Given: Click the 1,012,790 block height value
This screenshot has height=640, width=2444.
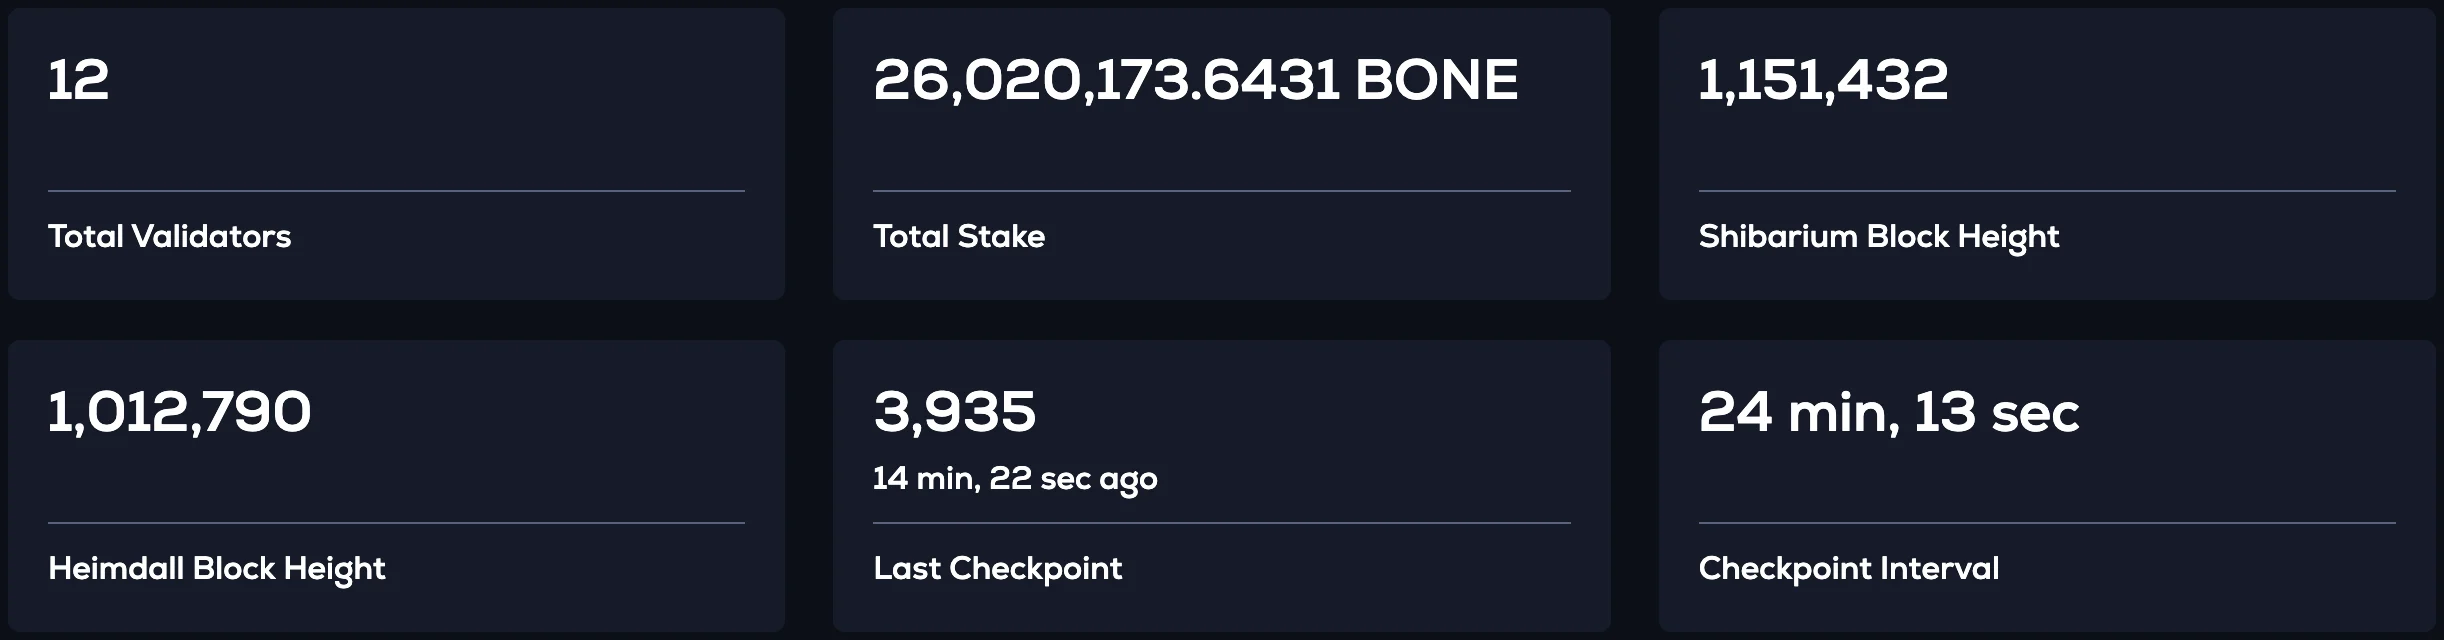Looking at the screenshot, I should 179,412.
